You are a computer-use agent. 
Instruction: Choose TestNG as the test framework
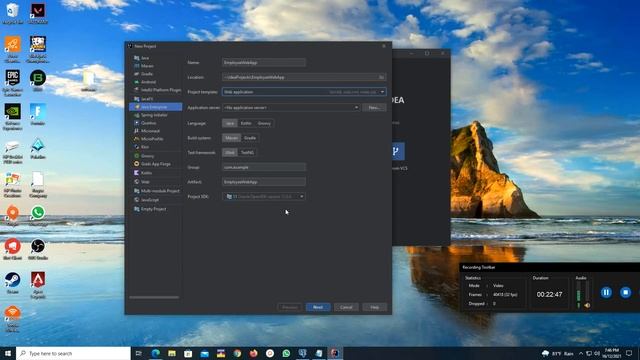point(247,152)
